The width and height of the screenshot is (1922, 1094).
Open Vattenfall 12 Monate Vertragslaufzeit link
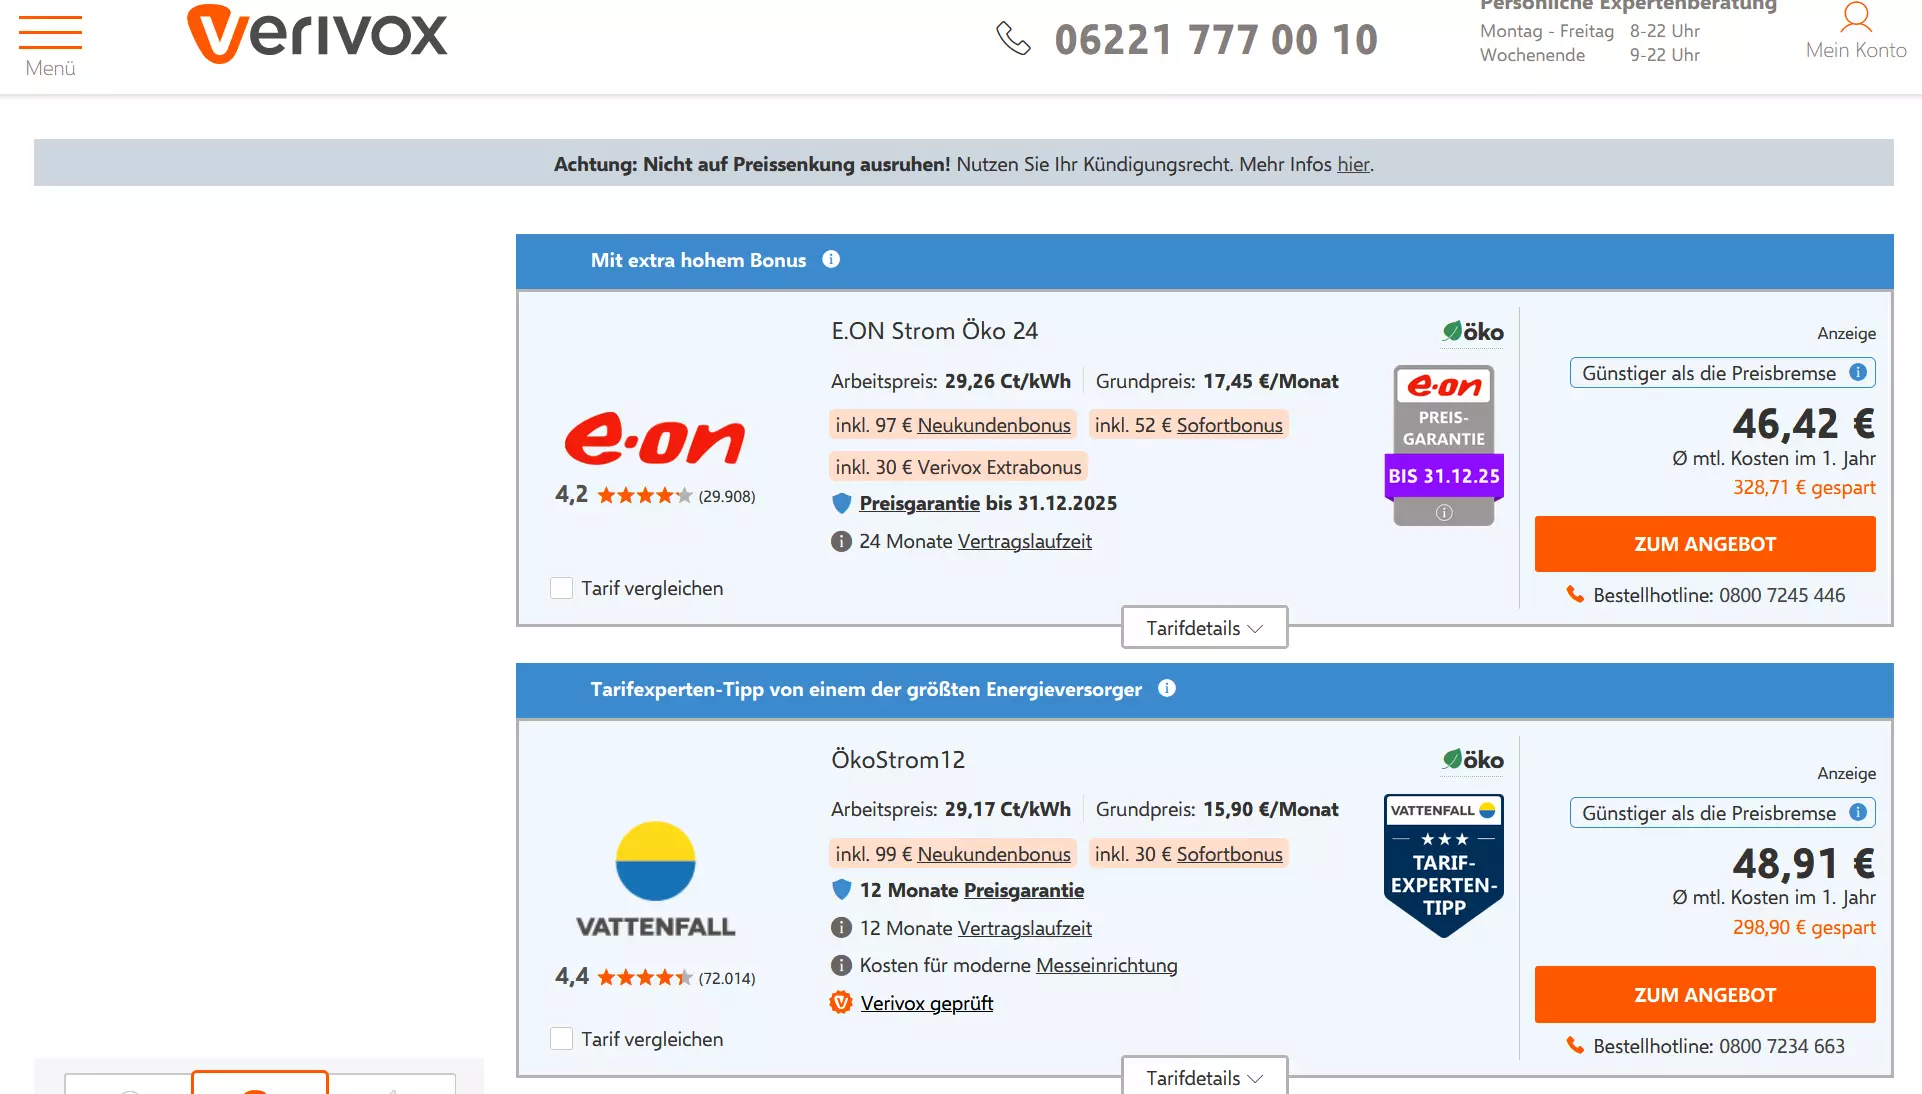(1024, 928)
